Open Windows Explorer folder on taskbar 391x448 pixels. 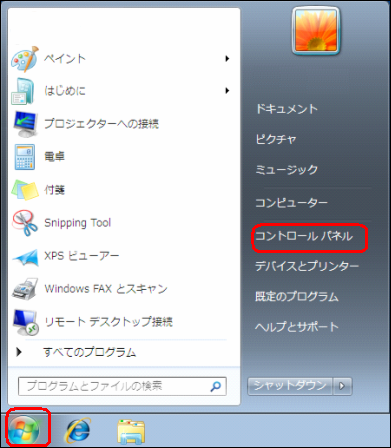click(131, 431)
